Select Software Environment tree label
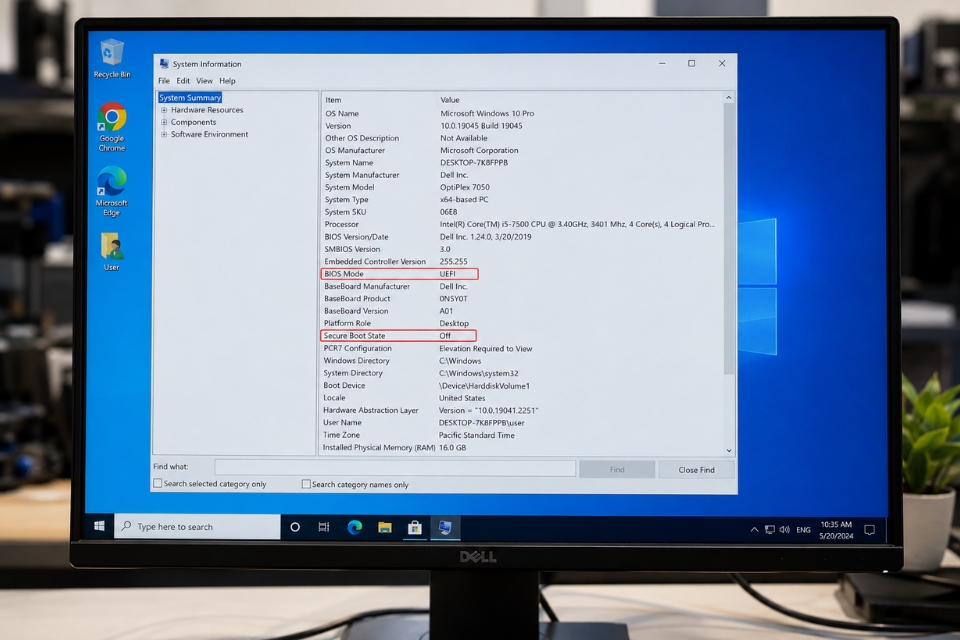Viewport: 960px width, 640px height. (209, 134)
